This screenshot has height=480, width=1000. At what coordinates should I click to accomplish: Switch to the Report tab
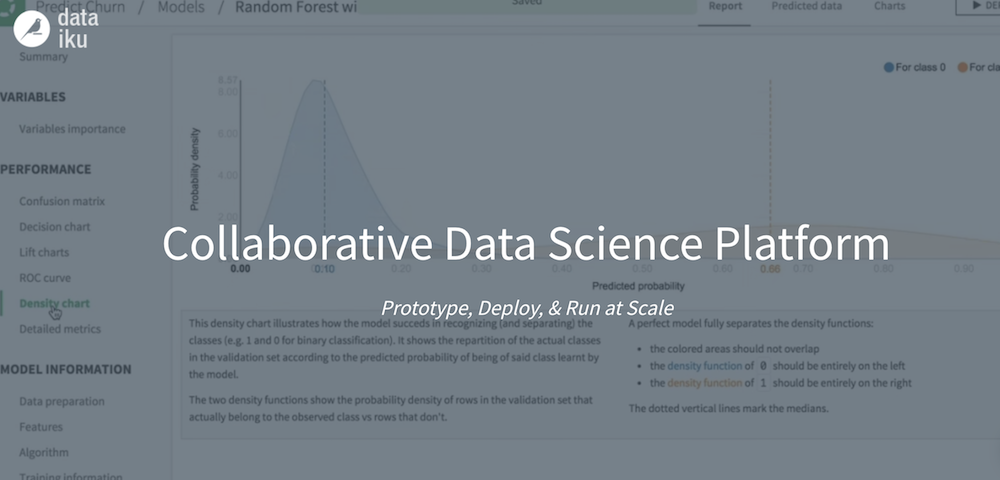pyautogui.click(x=725, y=6)
